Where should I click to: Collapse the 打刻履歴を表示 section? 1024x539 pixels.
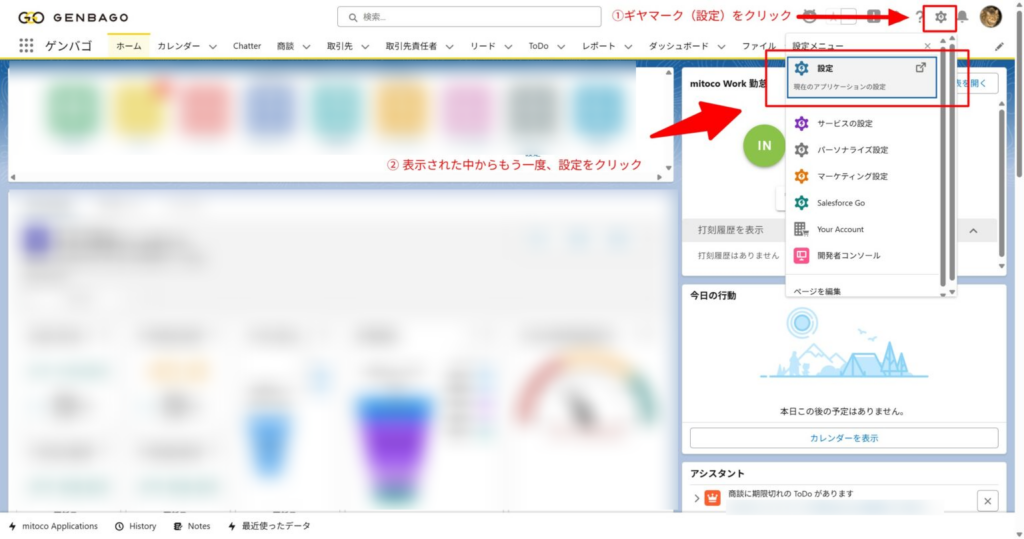tap(974, 231)
